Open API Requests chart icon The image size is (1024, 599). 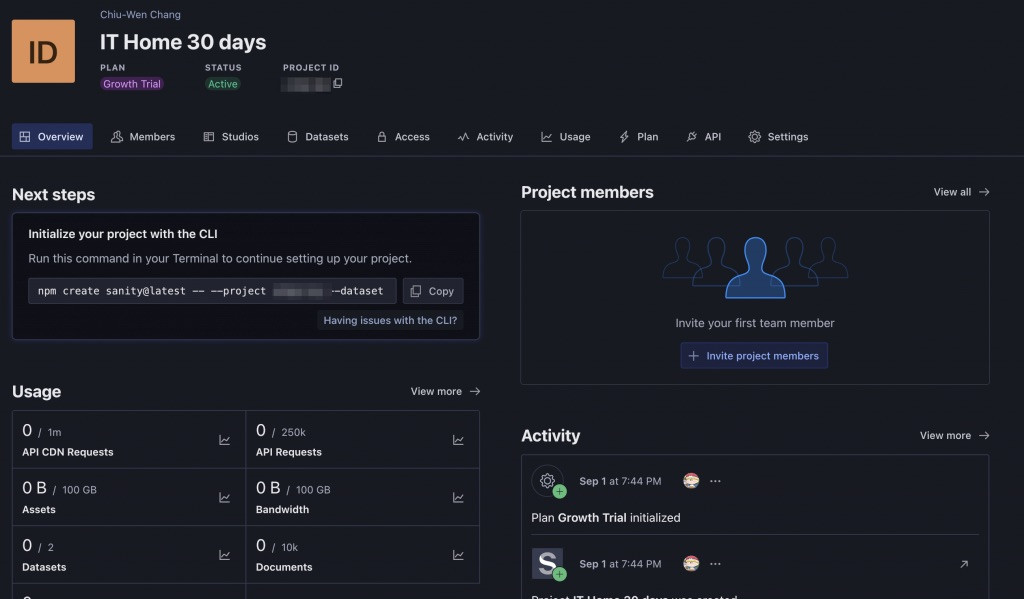click(458, 440)
